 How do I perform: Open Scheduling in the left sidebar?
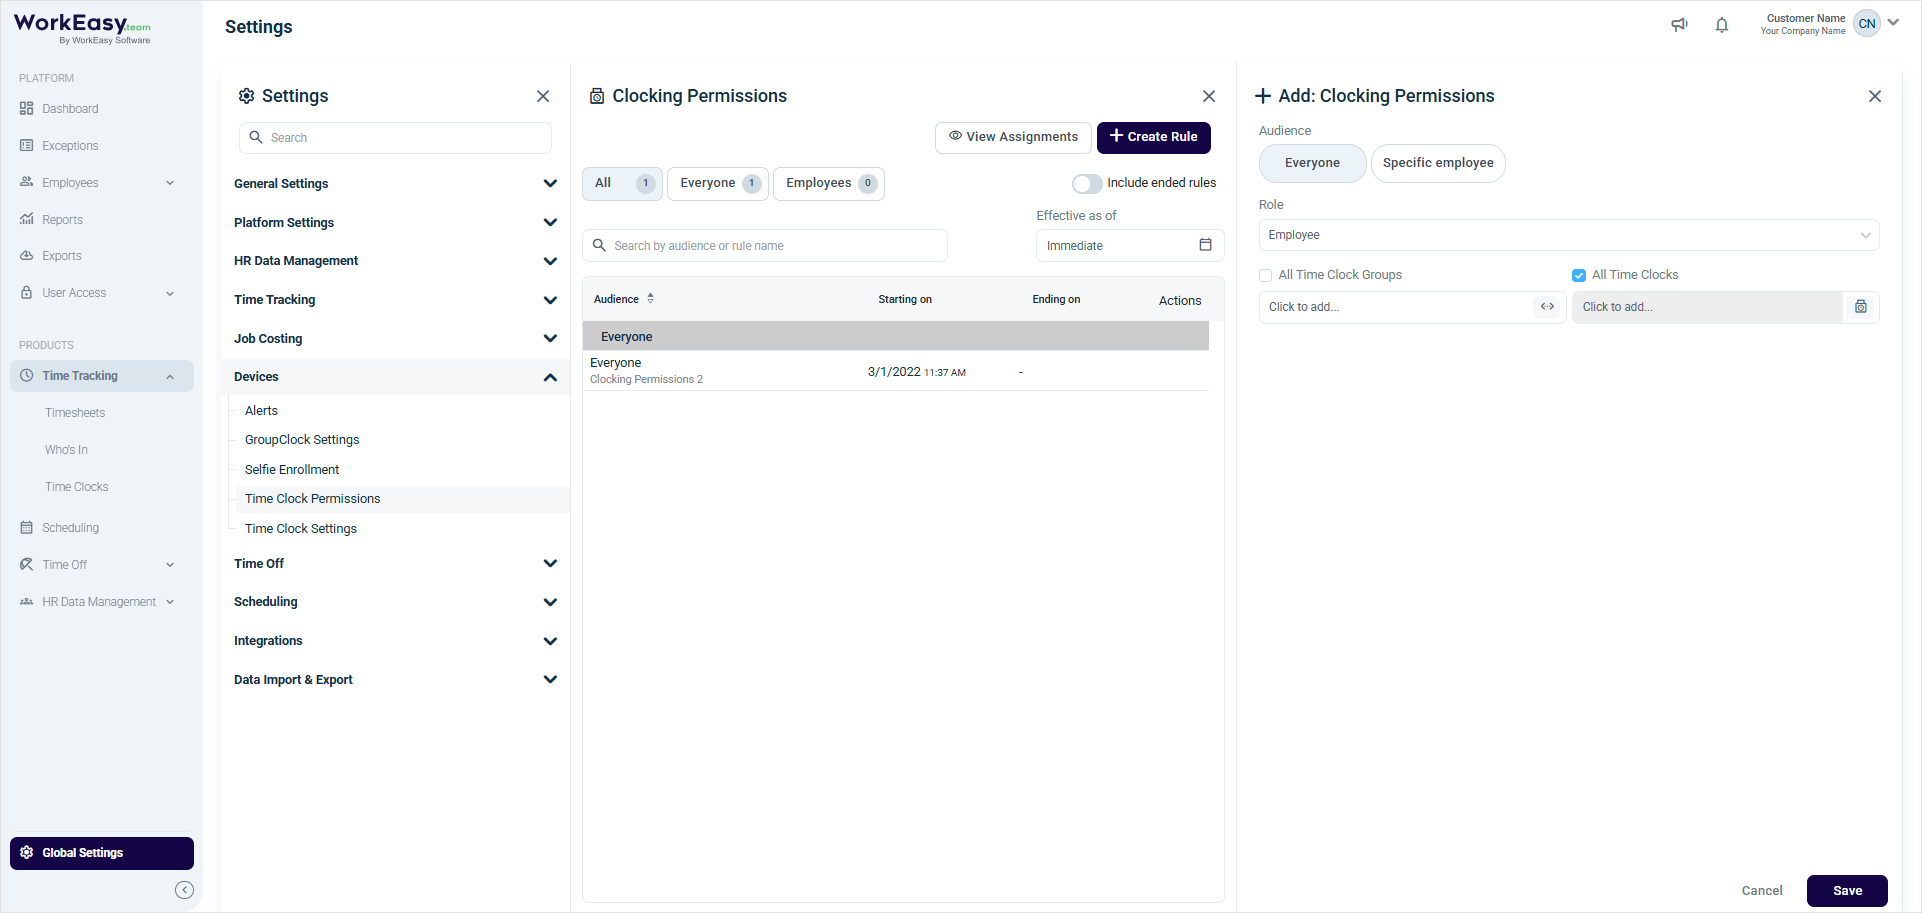click(70, 528)
